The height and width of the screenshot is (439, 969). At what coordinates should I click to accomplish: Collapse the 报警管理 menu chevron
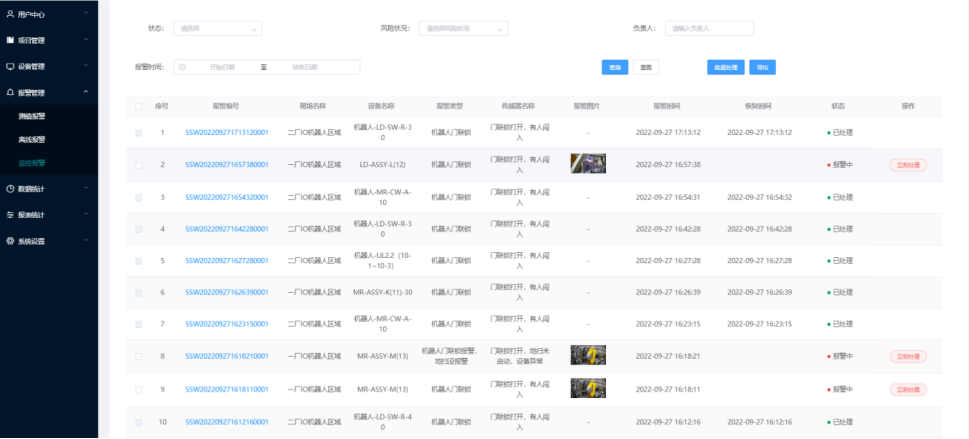point(86,92)
